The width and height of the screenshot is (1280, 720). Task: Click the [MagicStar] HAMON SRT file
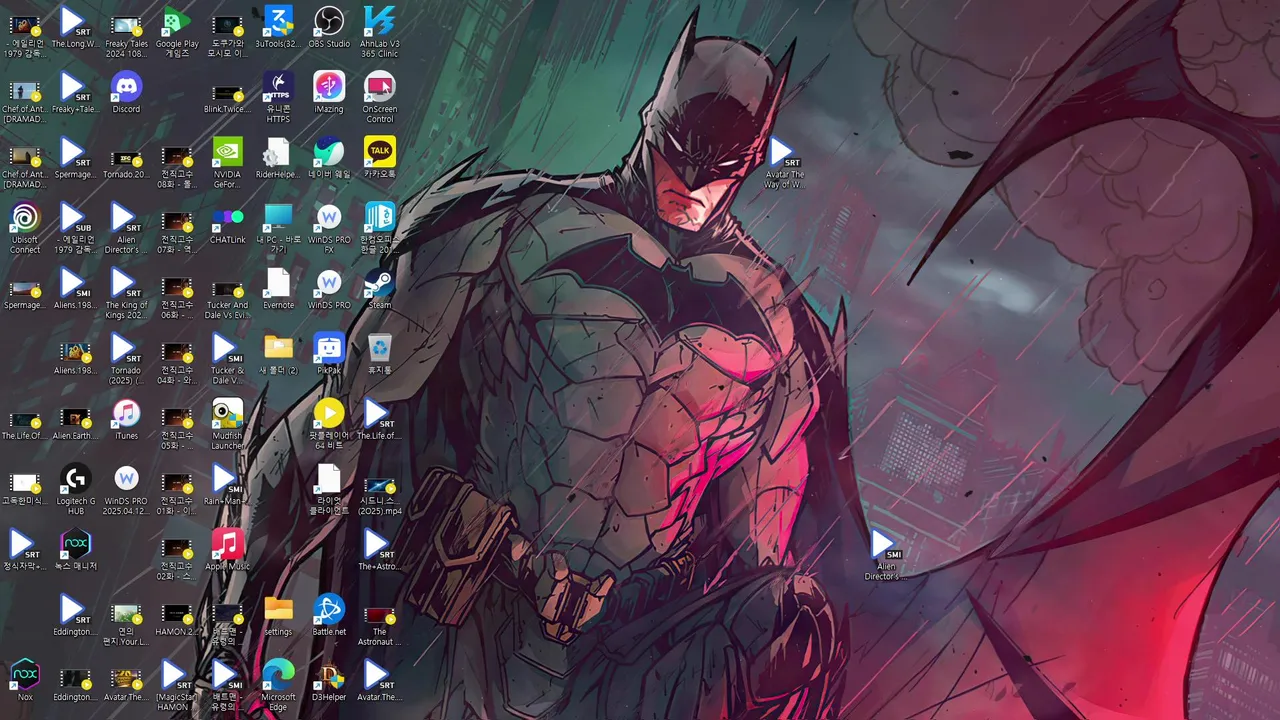point(177,686)
